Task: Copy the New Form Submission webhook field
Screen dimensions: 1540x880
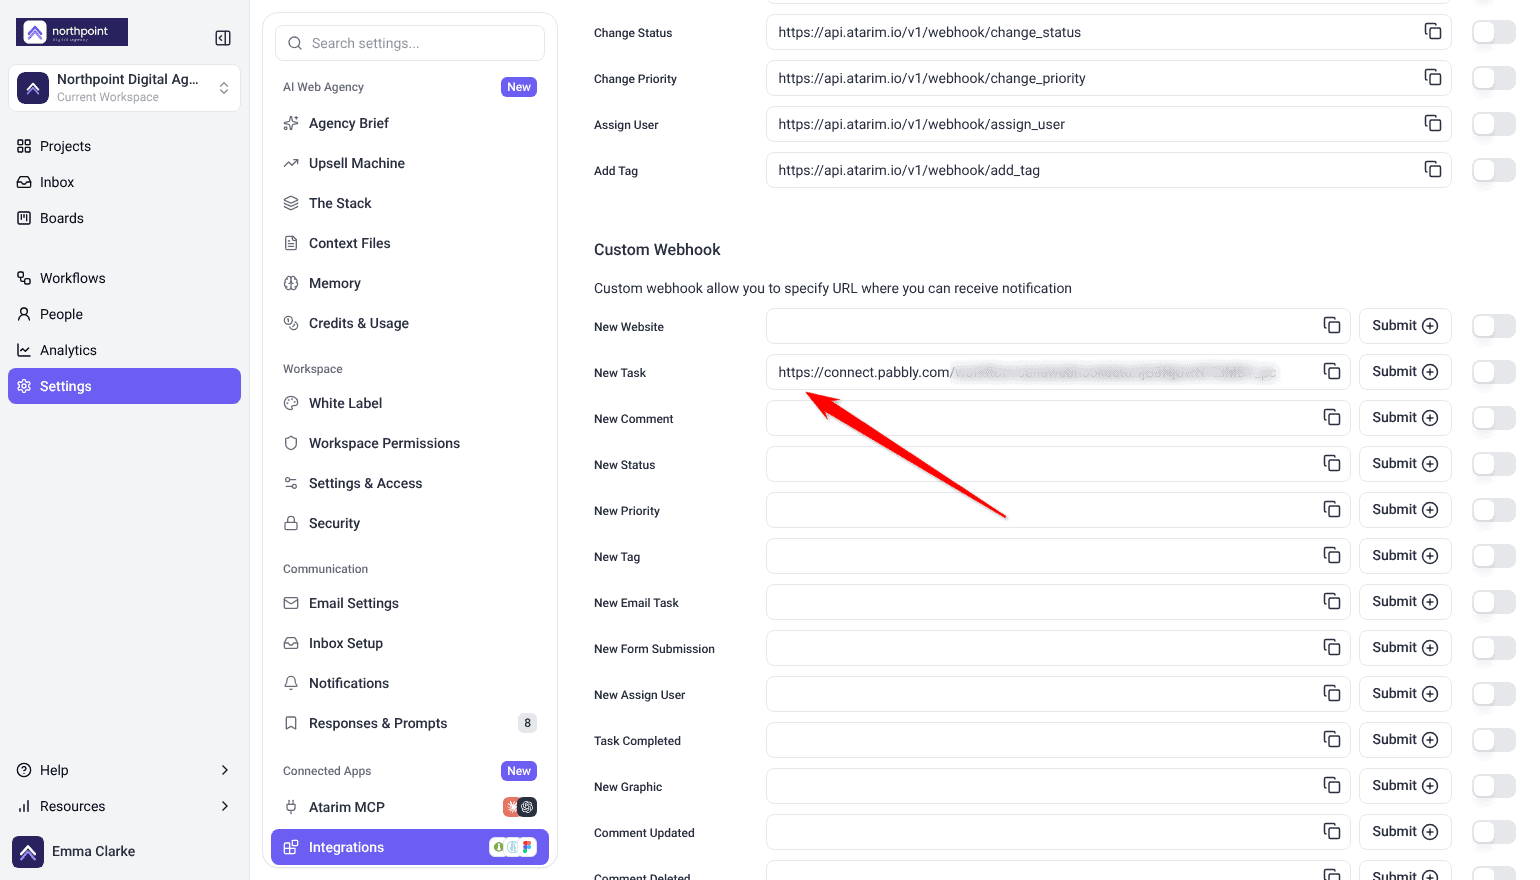Action: [1332, 647]
